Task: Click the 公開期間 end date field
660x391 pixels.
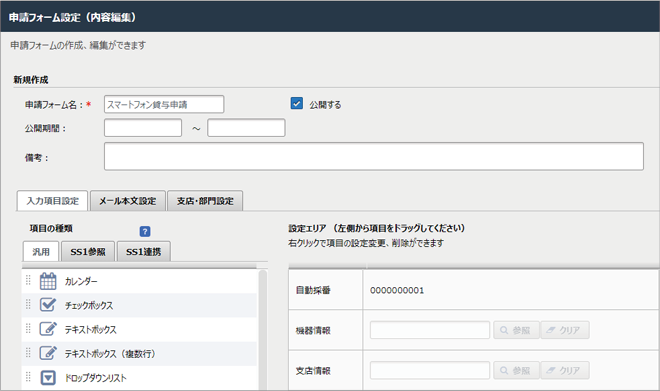Action: pos(246,128)
